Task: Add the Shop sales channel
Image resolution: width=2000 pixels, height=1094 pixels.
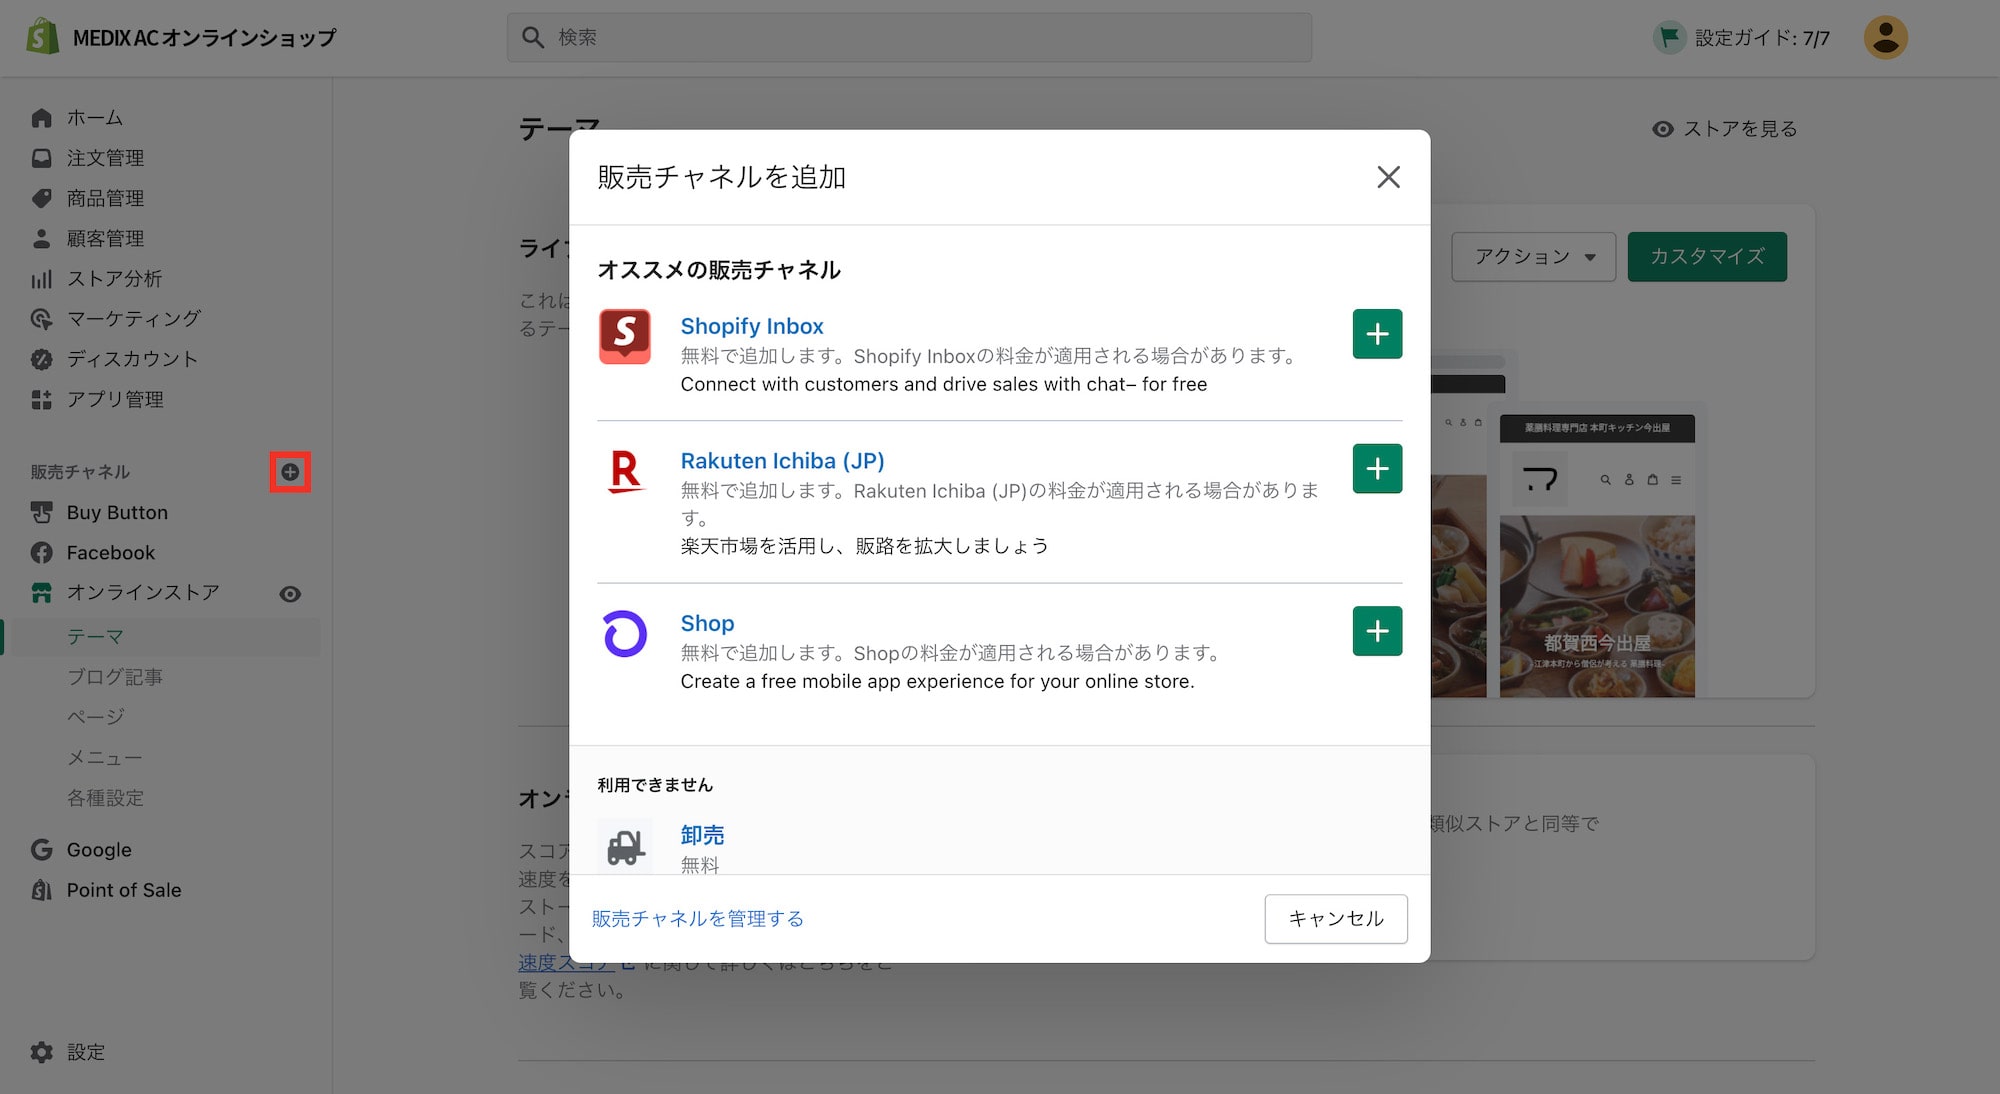Action: click(x=1377, y=631)
